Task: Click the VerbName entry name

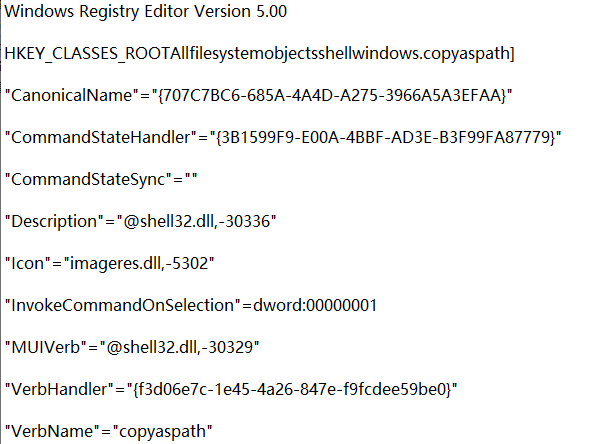Action: 52,431
